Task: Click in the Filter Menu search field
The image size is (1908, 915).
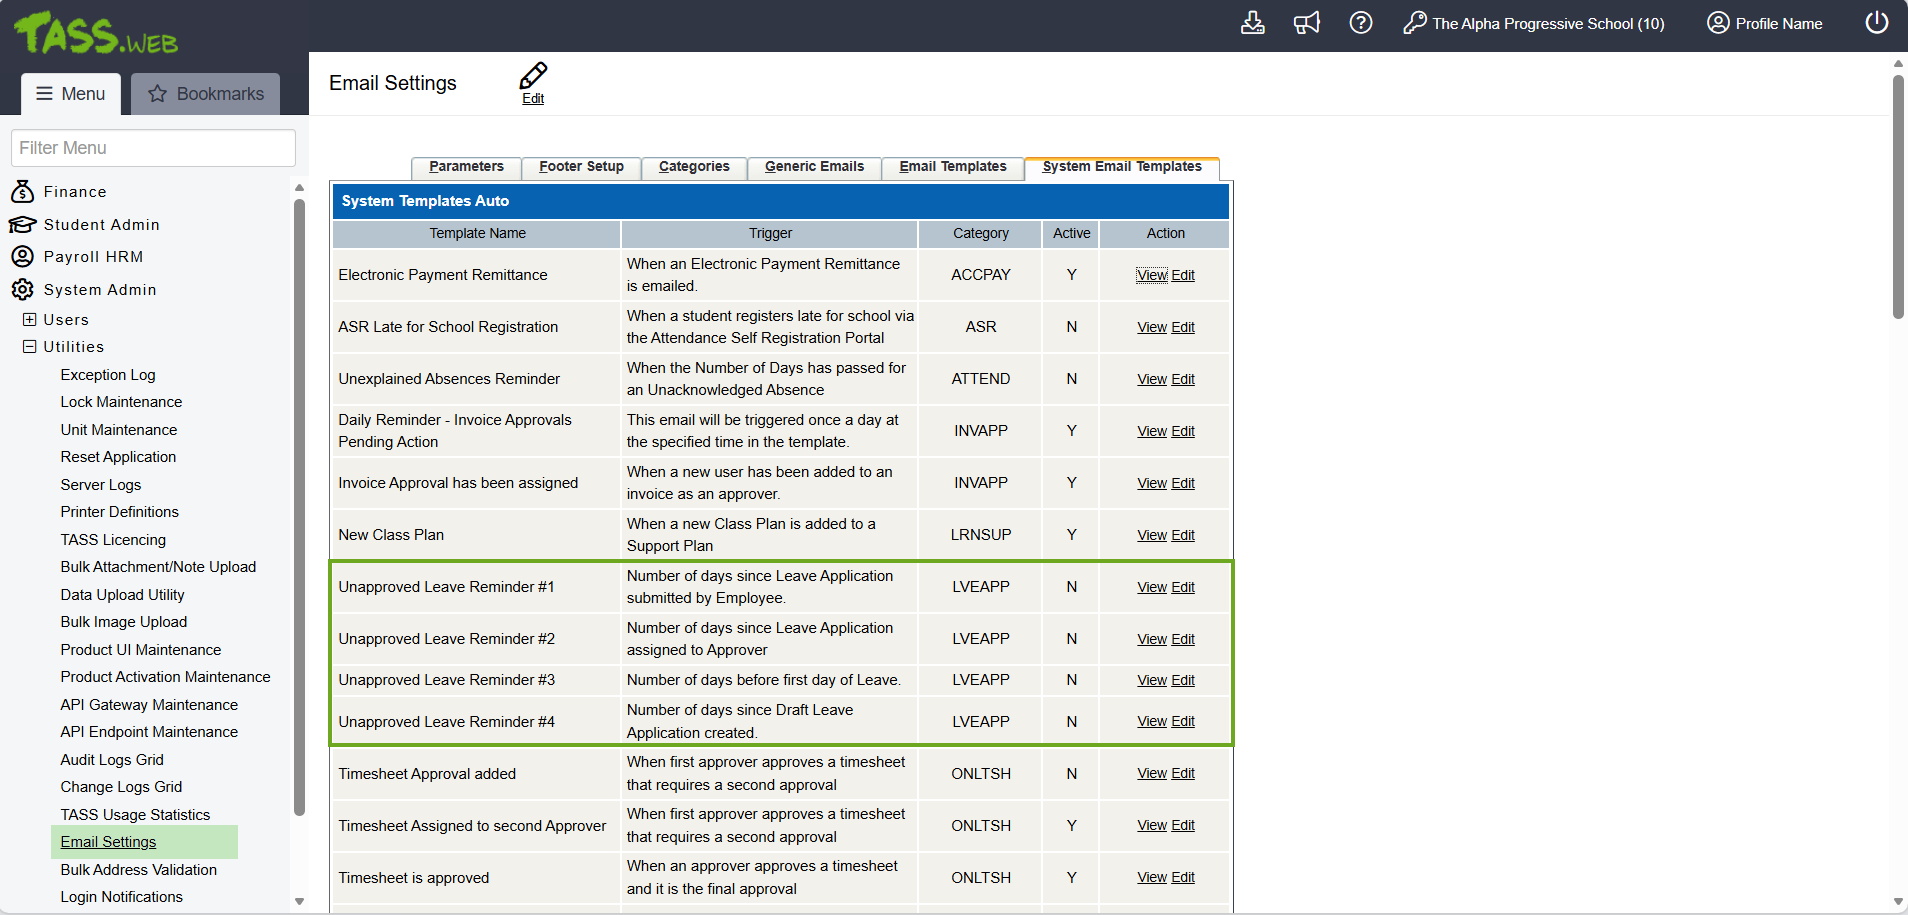Action: [153, 148]
